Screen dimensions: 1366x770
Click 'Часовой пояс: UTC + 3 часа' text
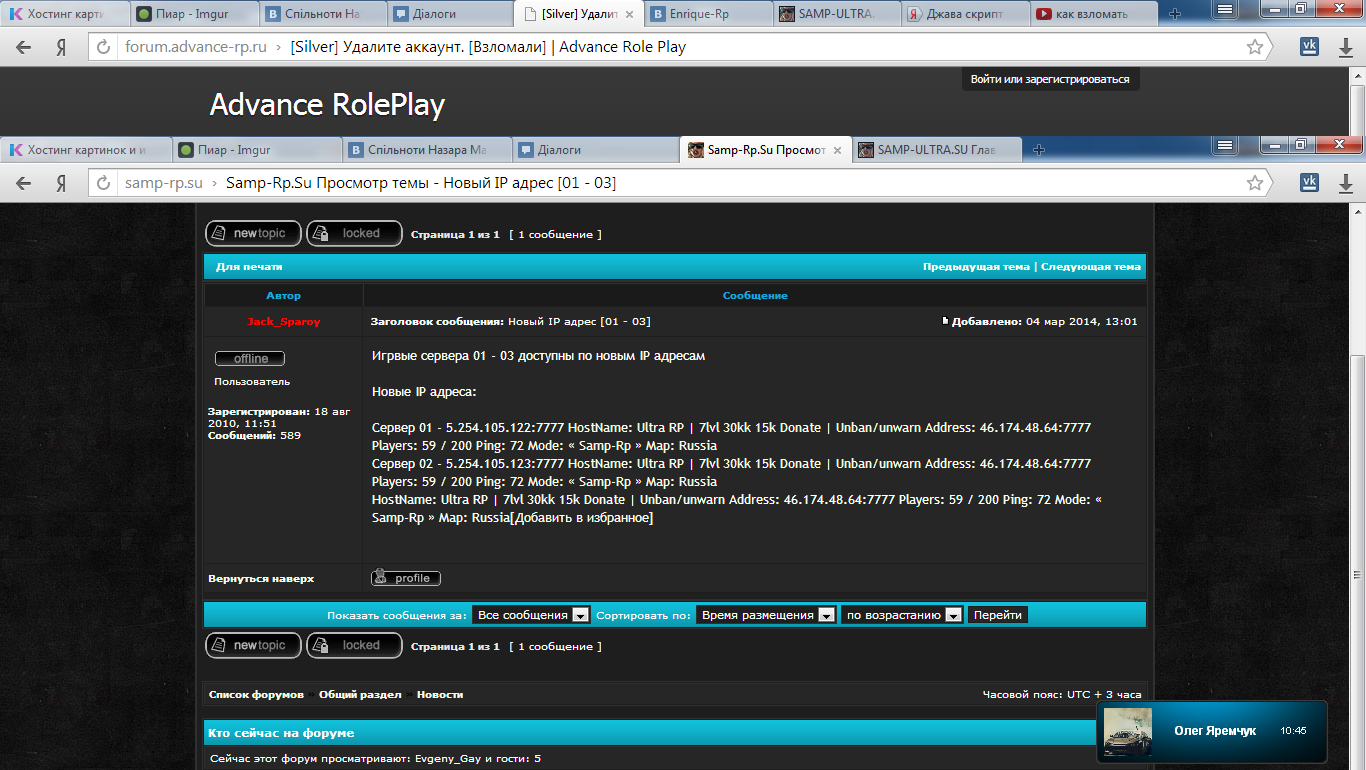click(x=1062, y=694)
